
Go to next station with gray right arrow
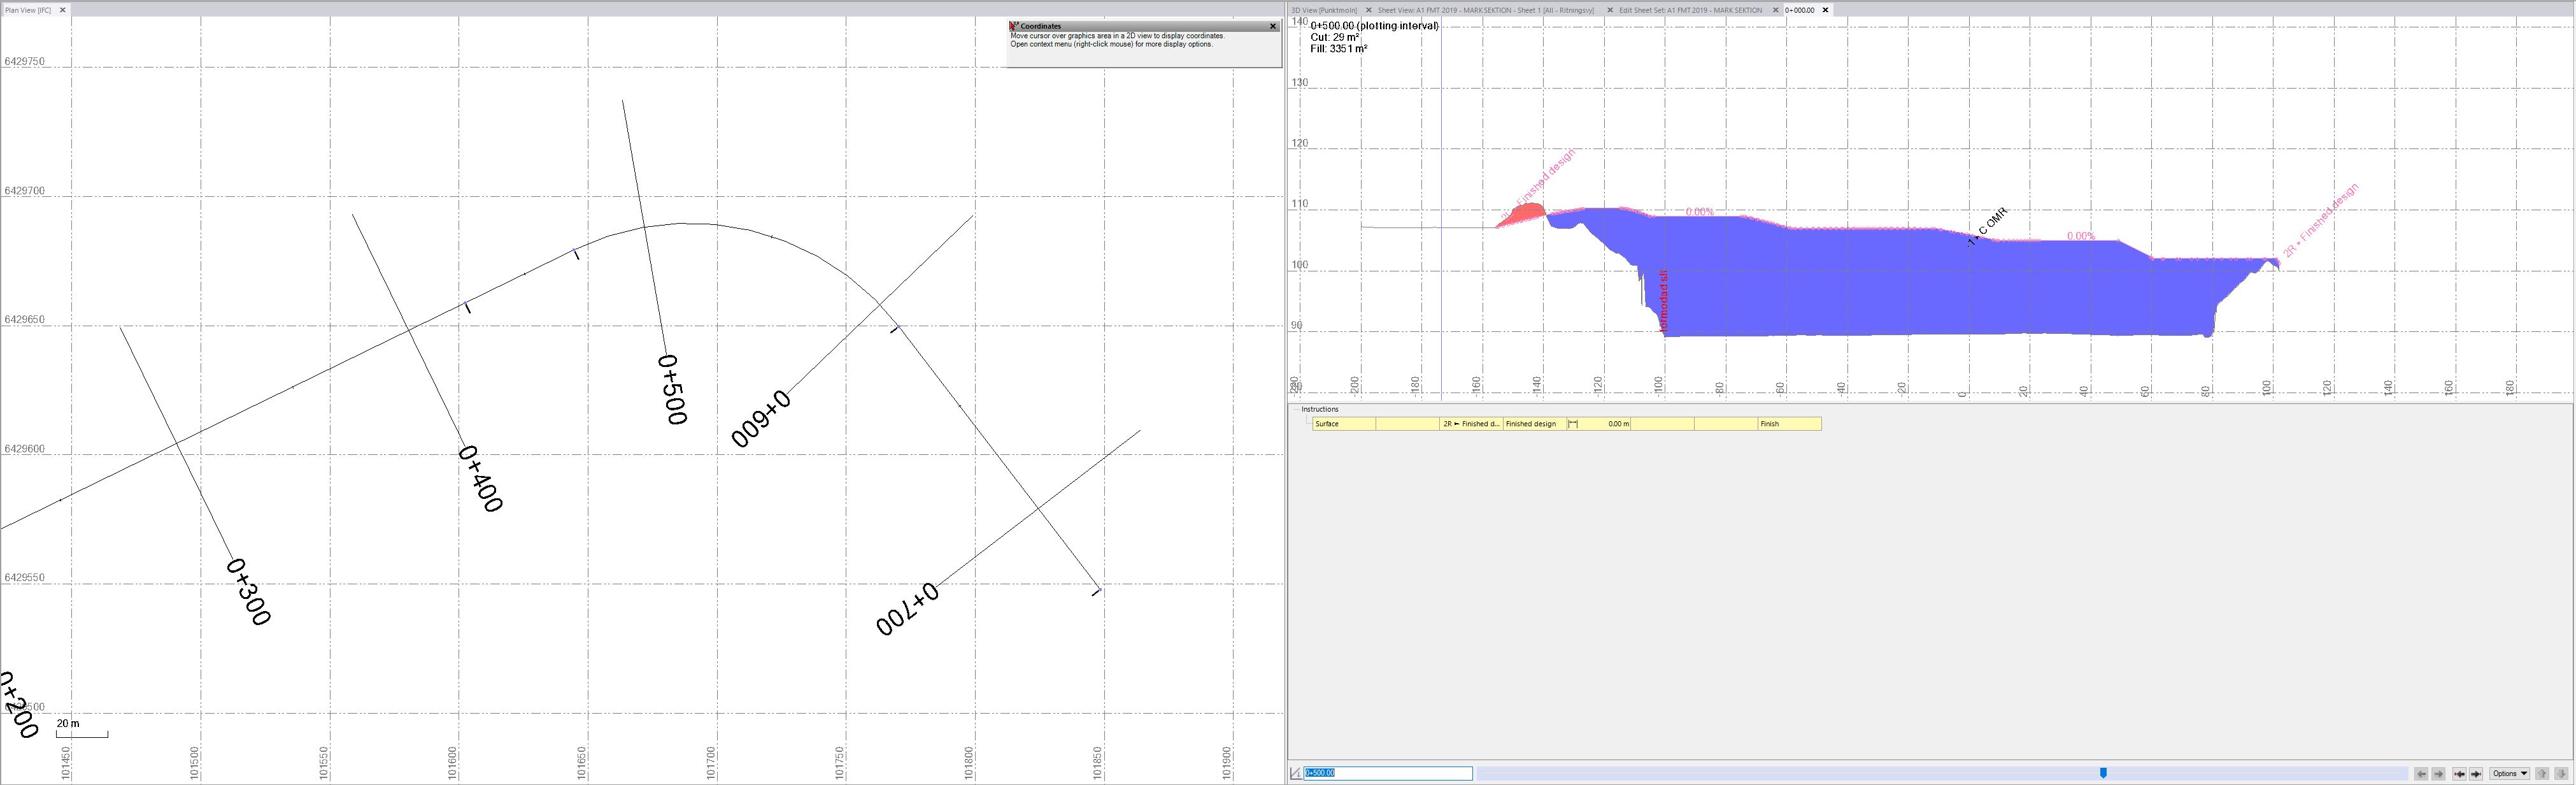point(2439,774)
